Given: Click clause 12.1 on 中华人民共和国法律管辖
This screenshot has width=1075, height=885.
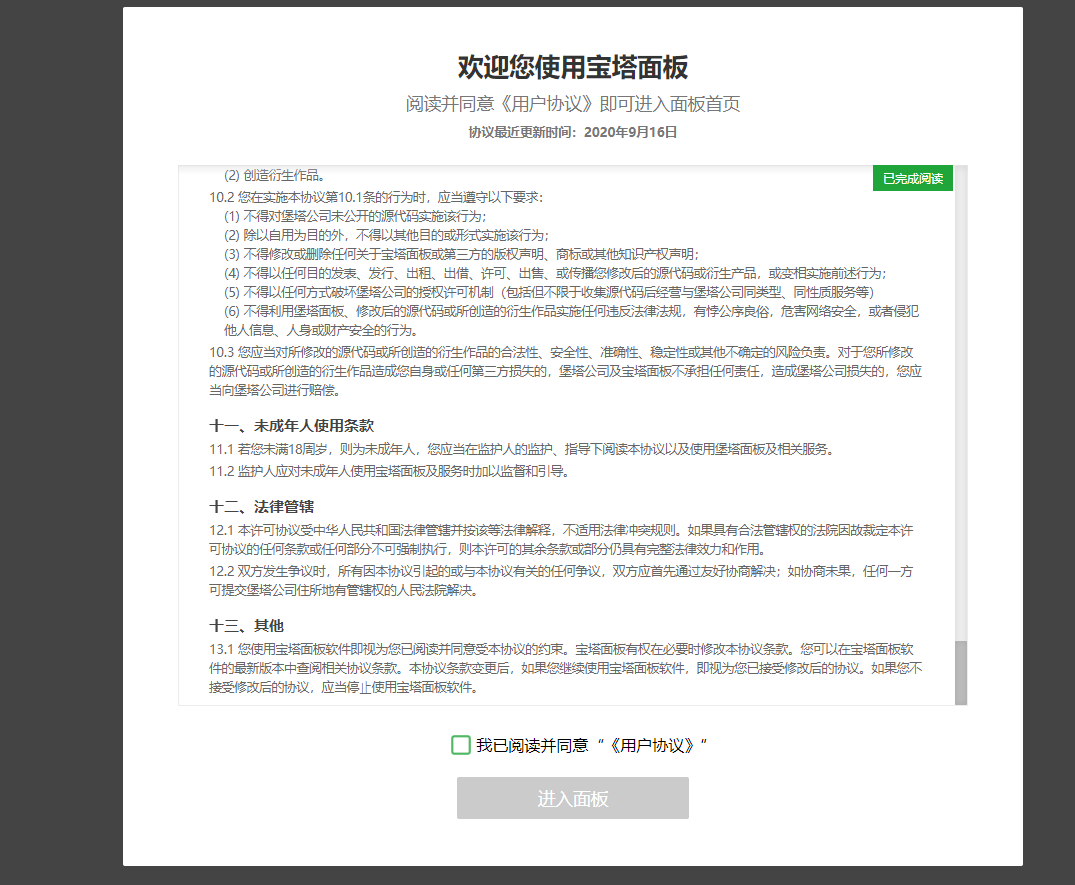Looking at the screenshot, I should click(561, 540).
